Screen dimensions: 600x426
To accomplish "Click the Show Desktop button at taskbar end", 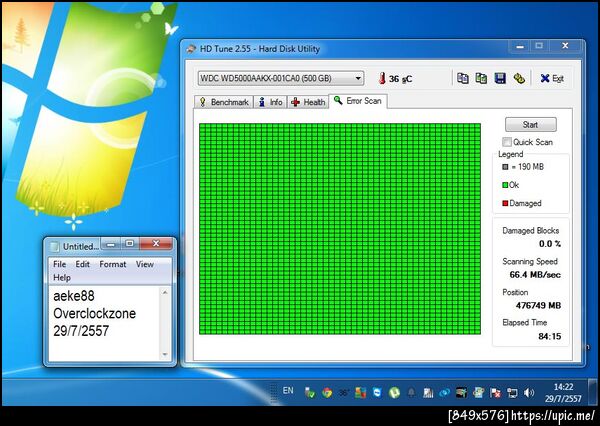I will [x=593, y=392].
